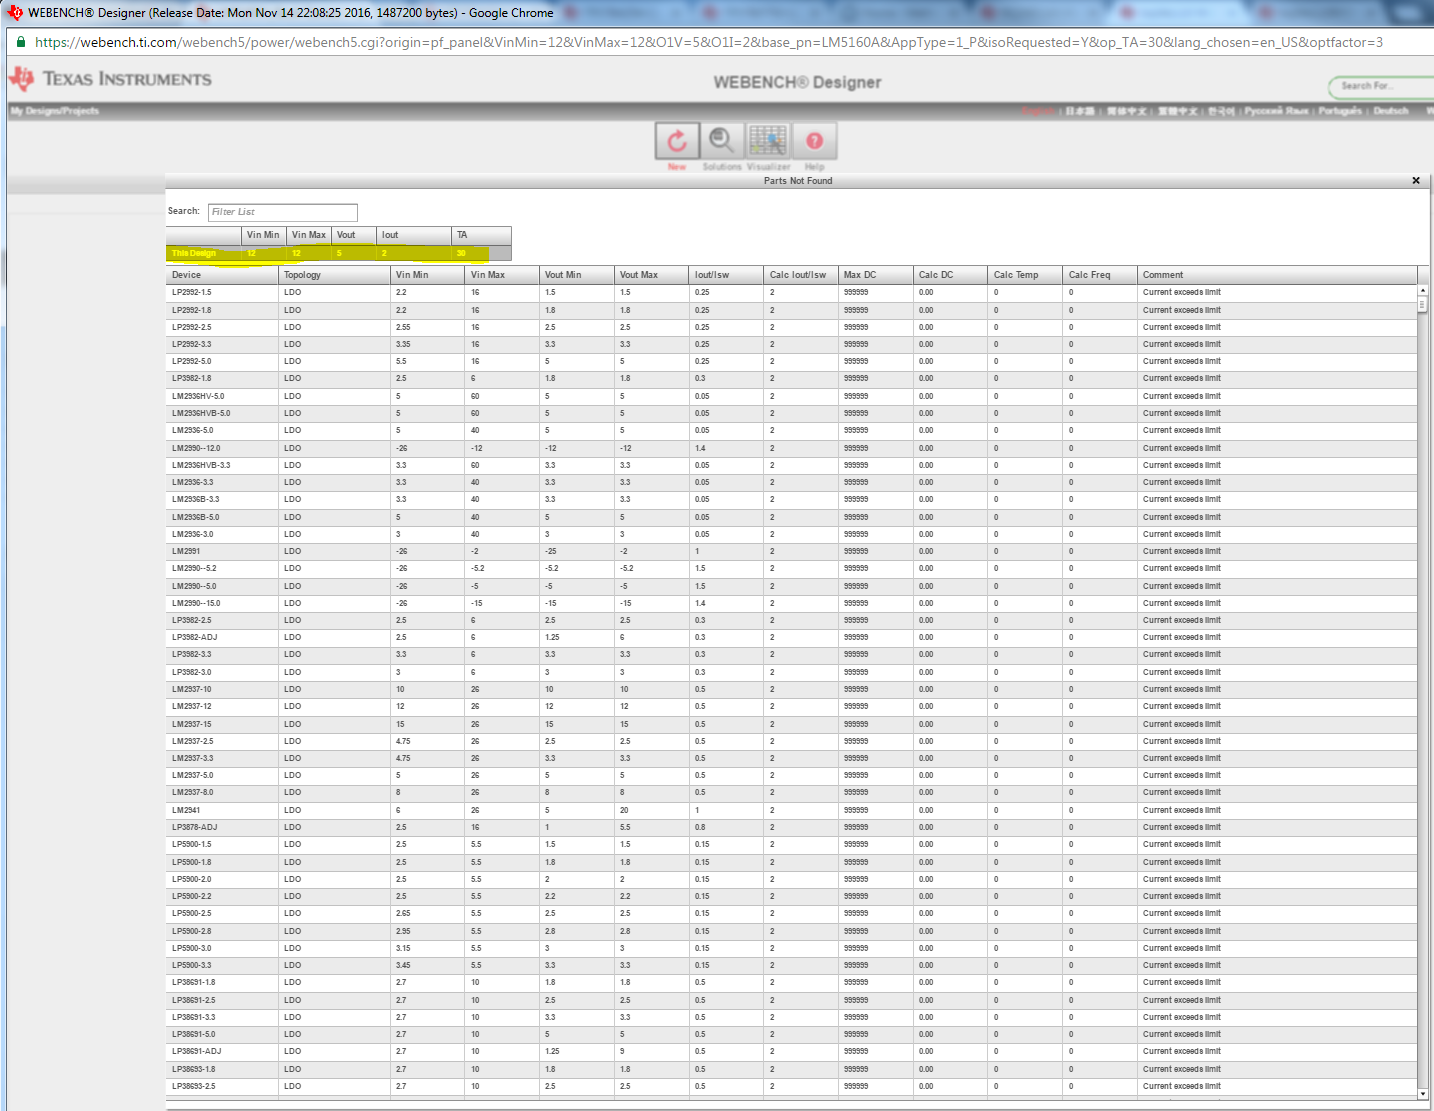Switch language to 日本語
This screenshot has width=1434, height=1111.
1080,111
